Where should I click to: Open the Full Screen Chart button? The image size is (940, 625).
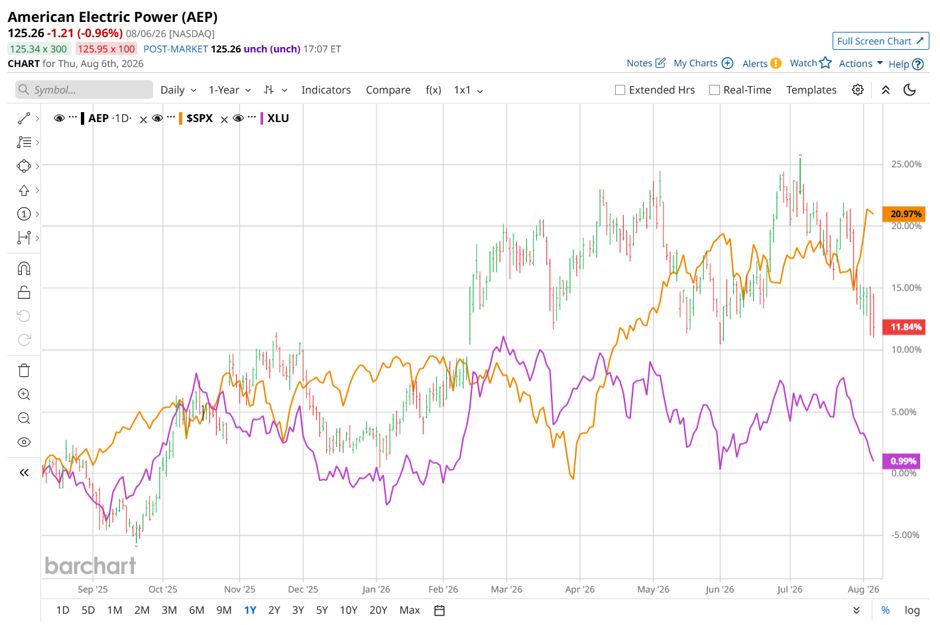(x=881, y=41)
